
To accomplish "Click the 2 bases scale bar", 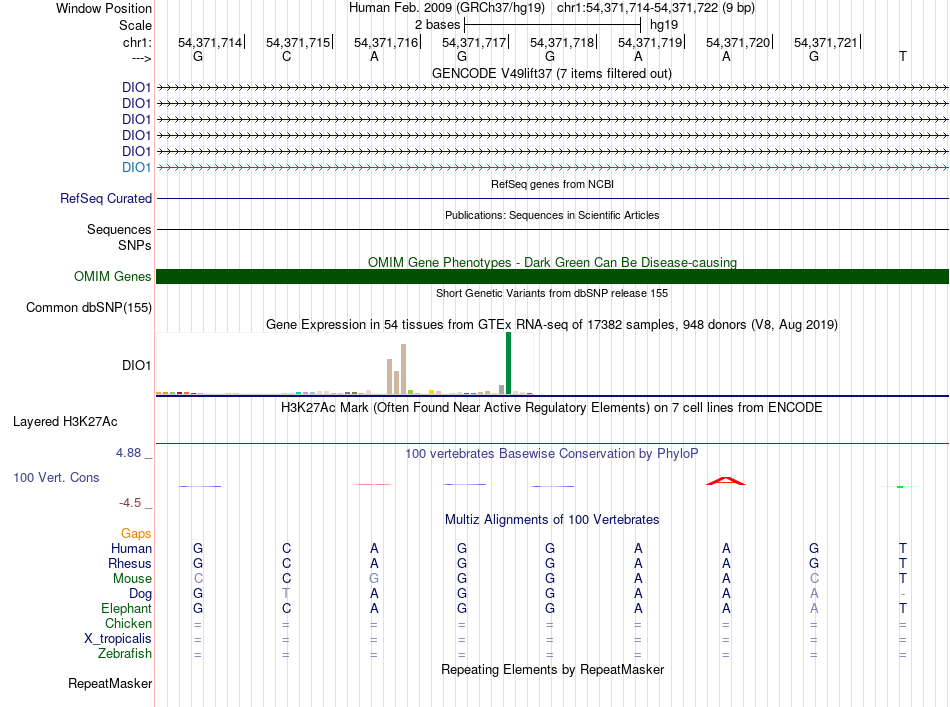I will click(x=552, y=23).
